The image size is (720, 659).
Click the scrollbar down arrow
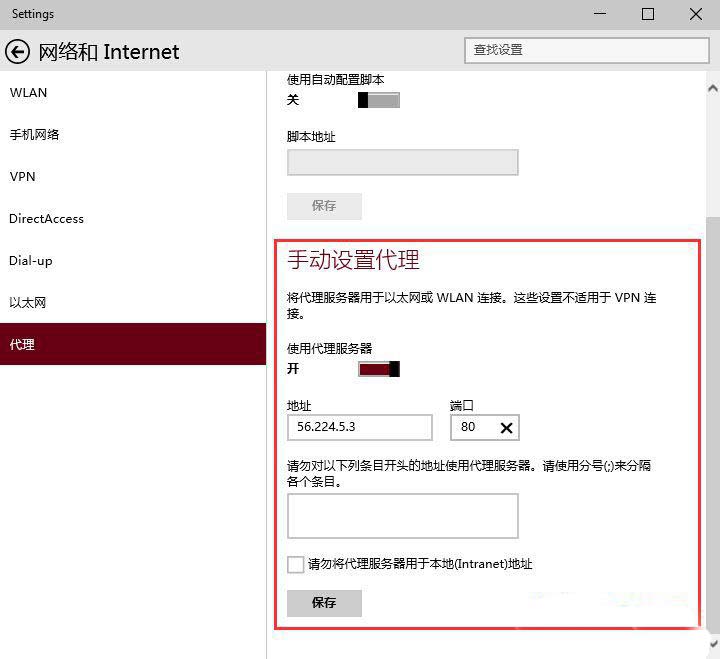(713, 644)
